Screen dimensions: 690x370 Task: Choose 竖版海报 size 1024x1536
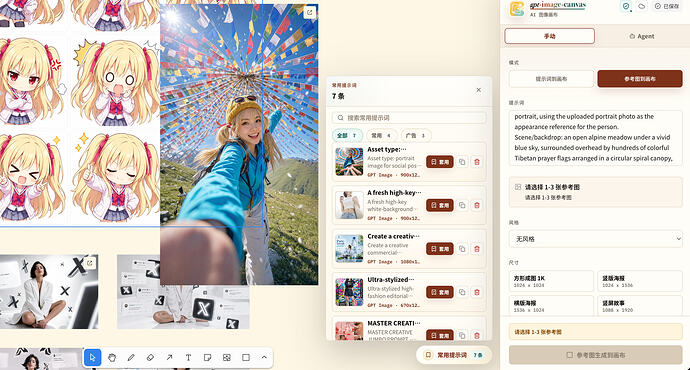click(x=640, y=281)
